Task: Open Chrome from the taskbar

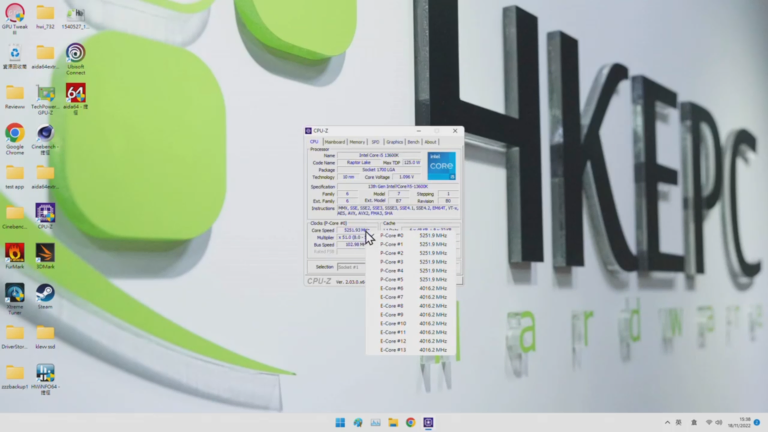Action: pos(410,422)
